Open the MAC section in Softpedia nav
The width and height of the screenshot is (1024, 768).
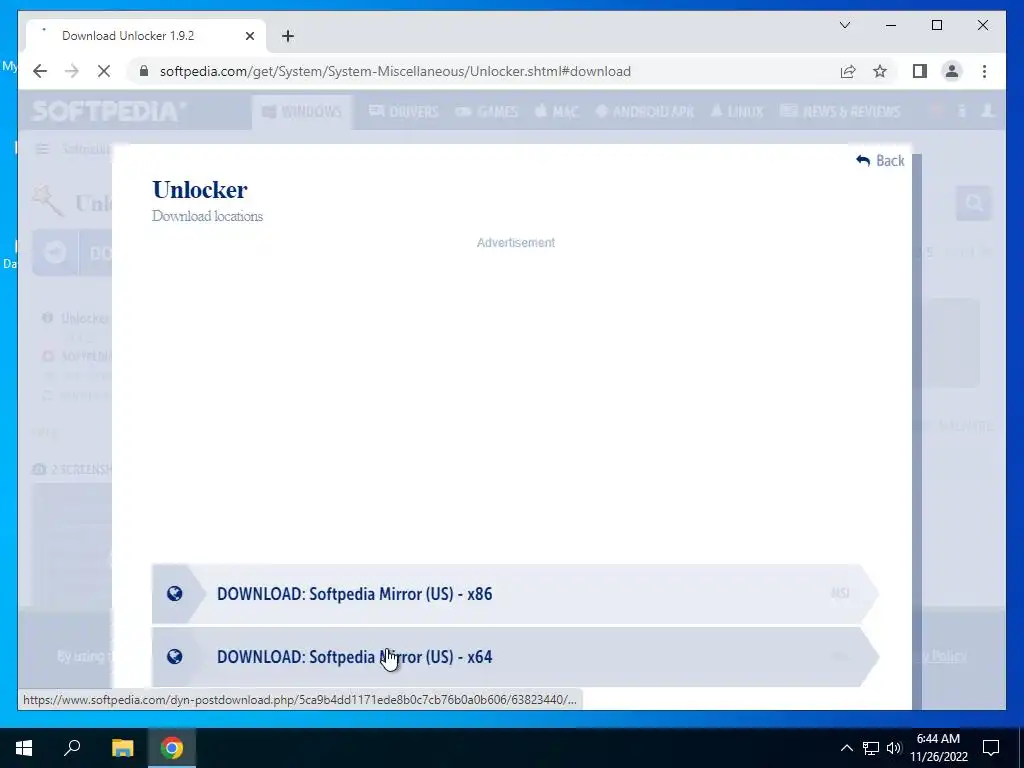point(556,112)
